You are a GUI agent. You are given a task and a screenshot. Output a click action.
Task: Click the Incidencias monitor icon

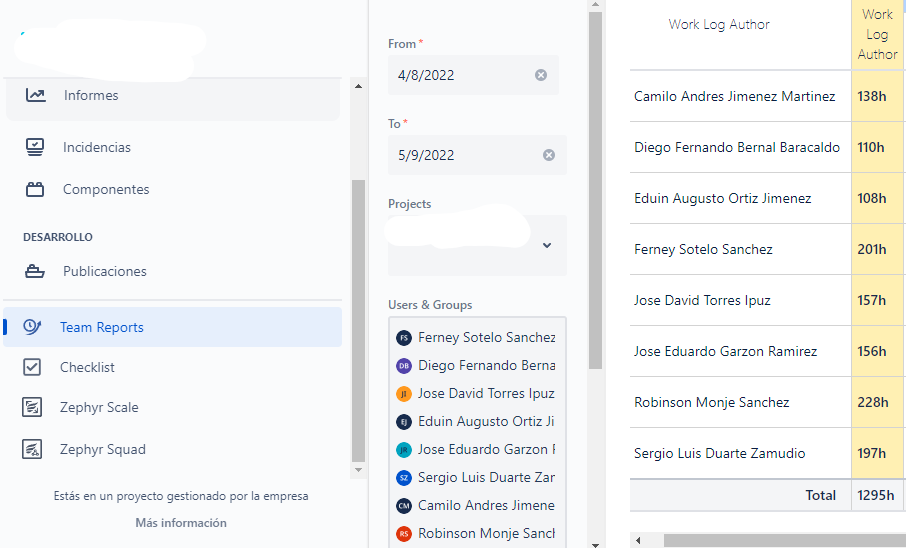coord(35,147)
